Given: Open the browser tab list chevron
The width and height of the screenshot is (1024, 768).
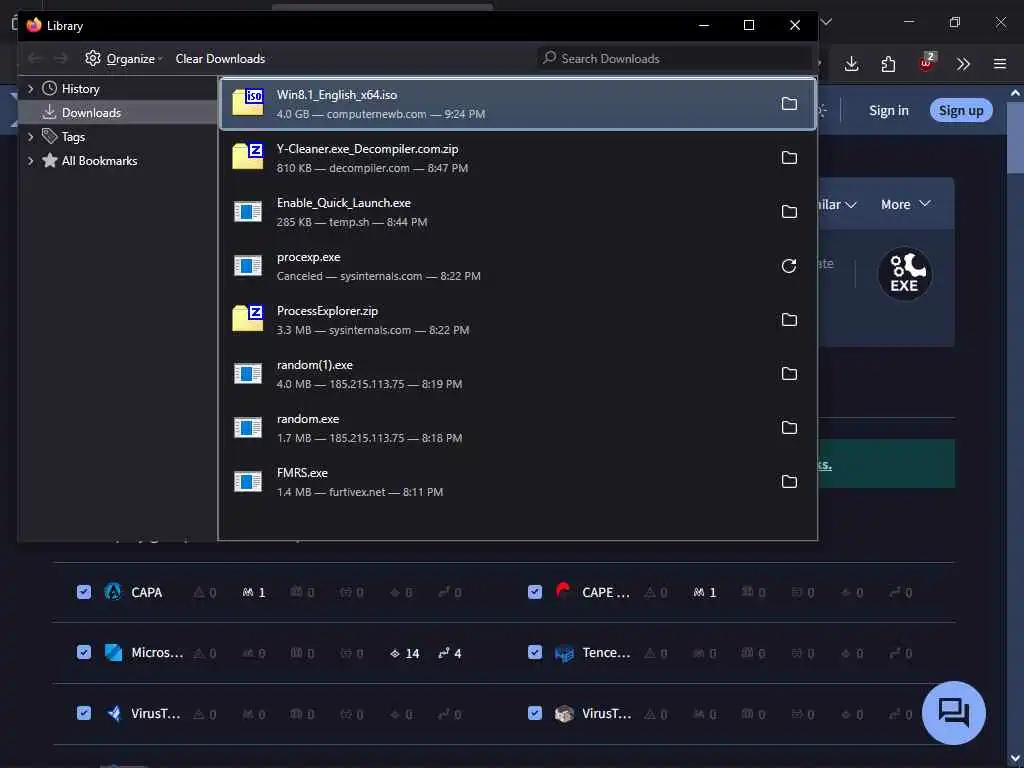Looking at the screenshot, I should [826, 22].
